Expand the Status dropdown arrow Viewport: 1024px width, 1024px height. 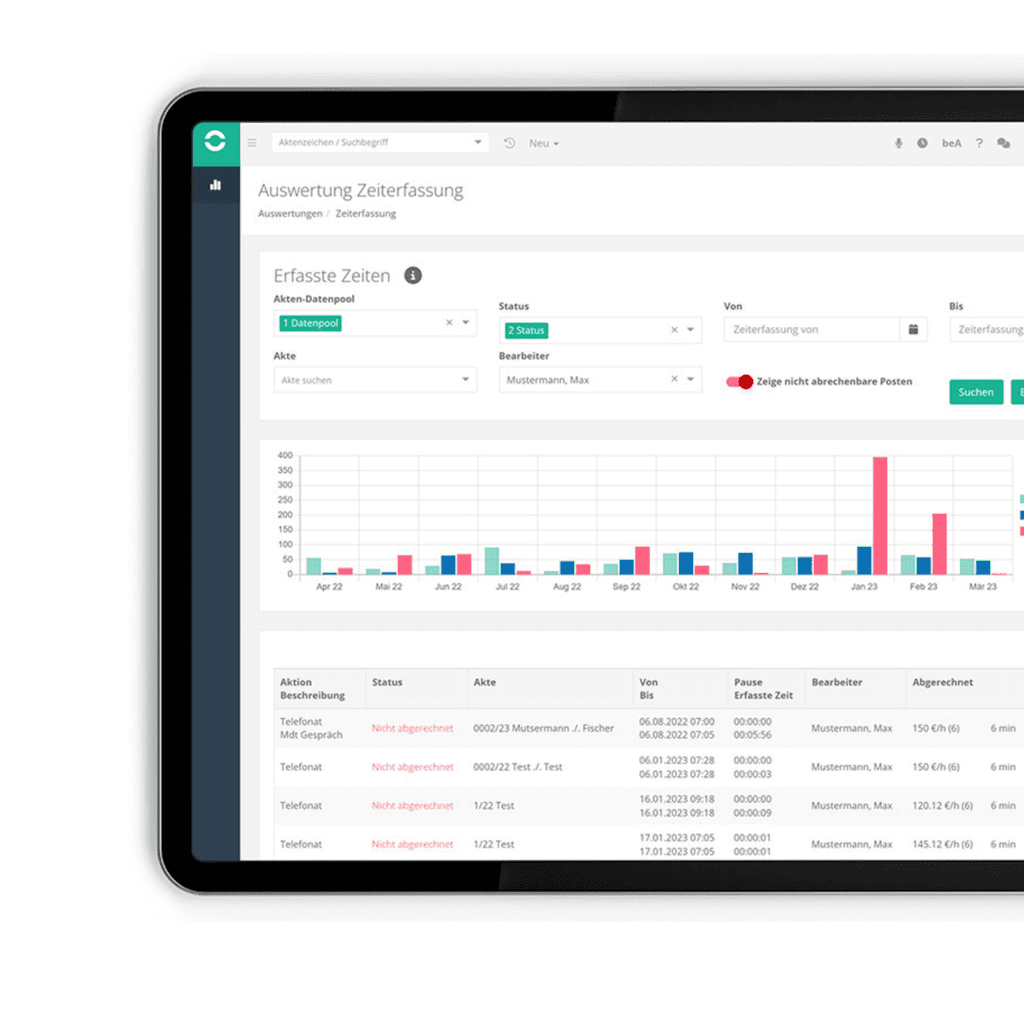690,330
